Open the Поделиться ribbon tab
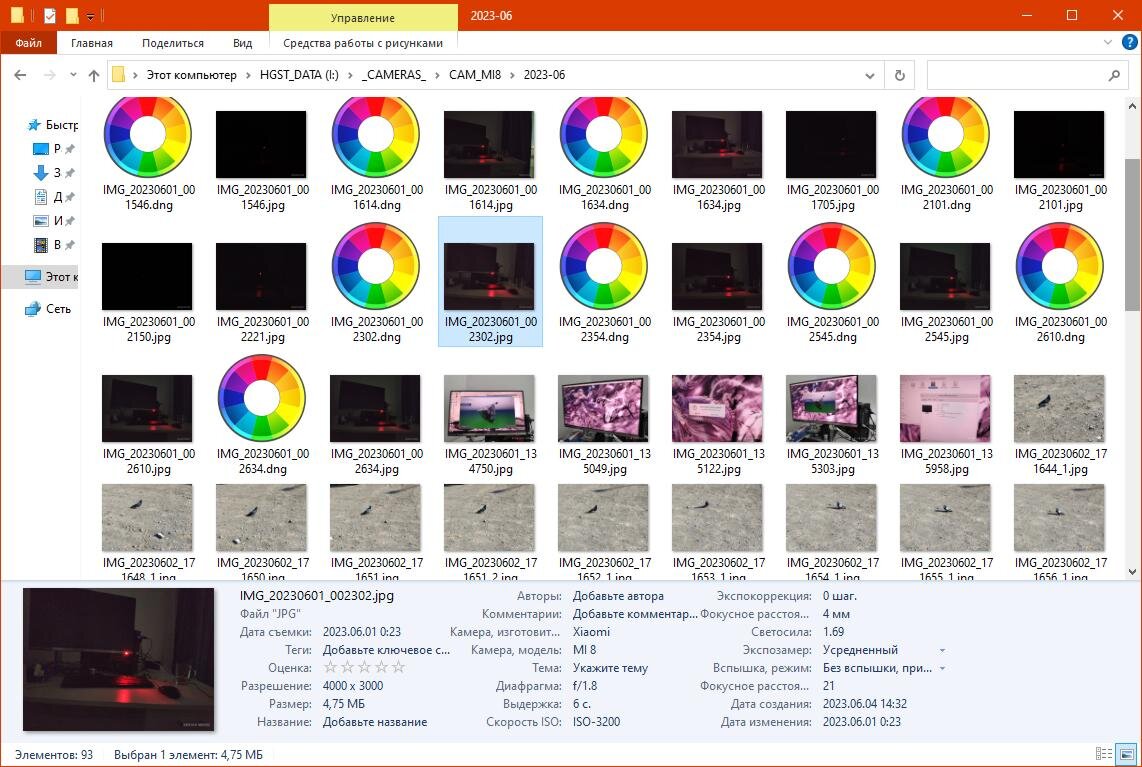1142x767 pixels. pyautogui.click(x=173, y=43)
